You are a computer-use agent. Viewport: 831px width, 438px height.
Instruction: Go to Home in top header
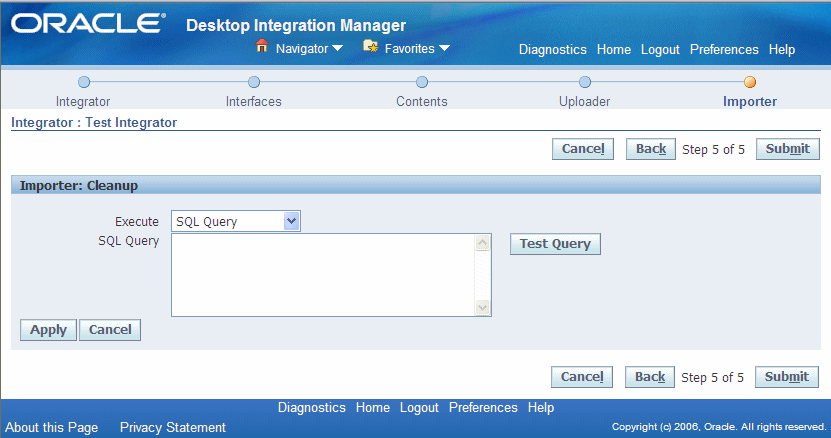coord(614,49)
